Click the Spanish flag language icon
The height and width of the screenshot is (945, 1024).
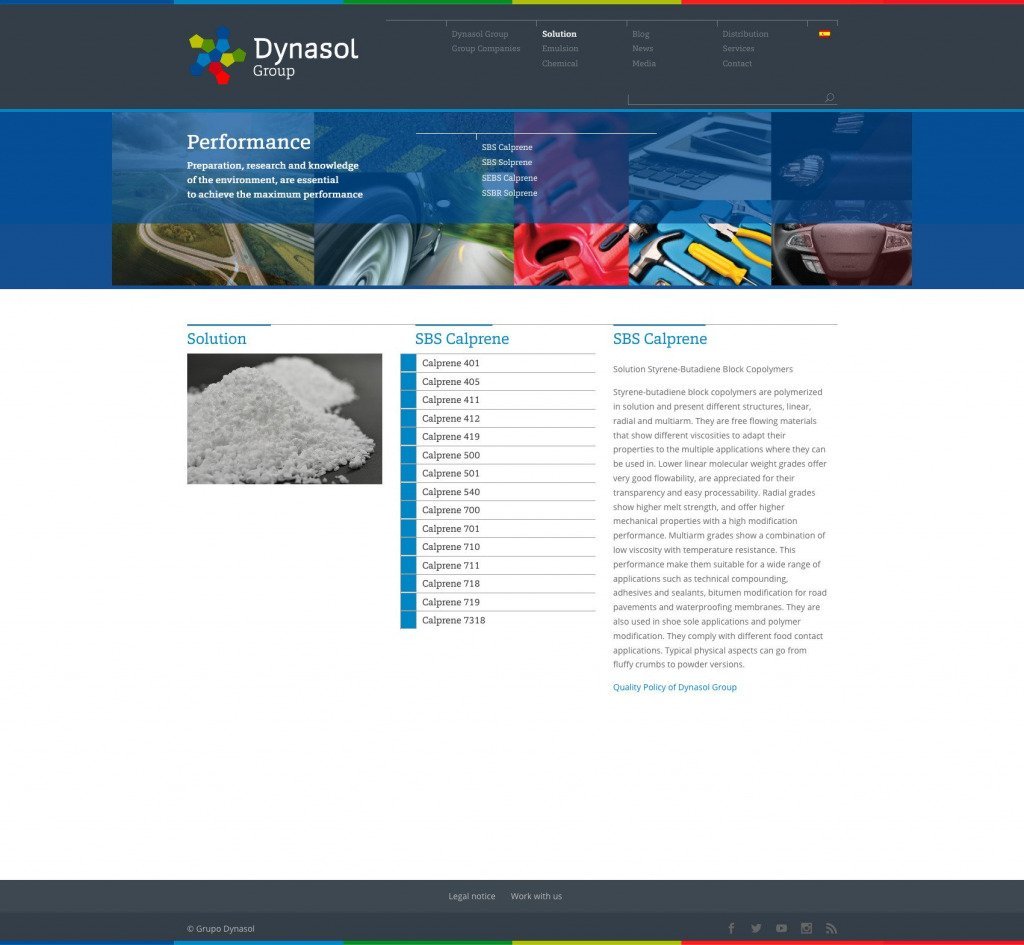(x=824, y=34)
